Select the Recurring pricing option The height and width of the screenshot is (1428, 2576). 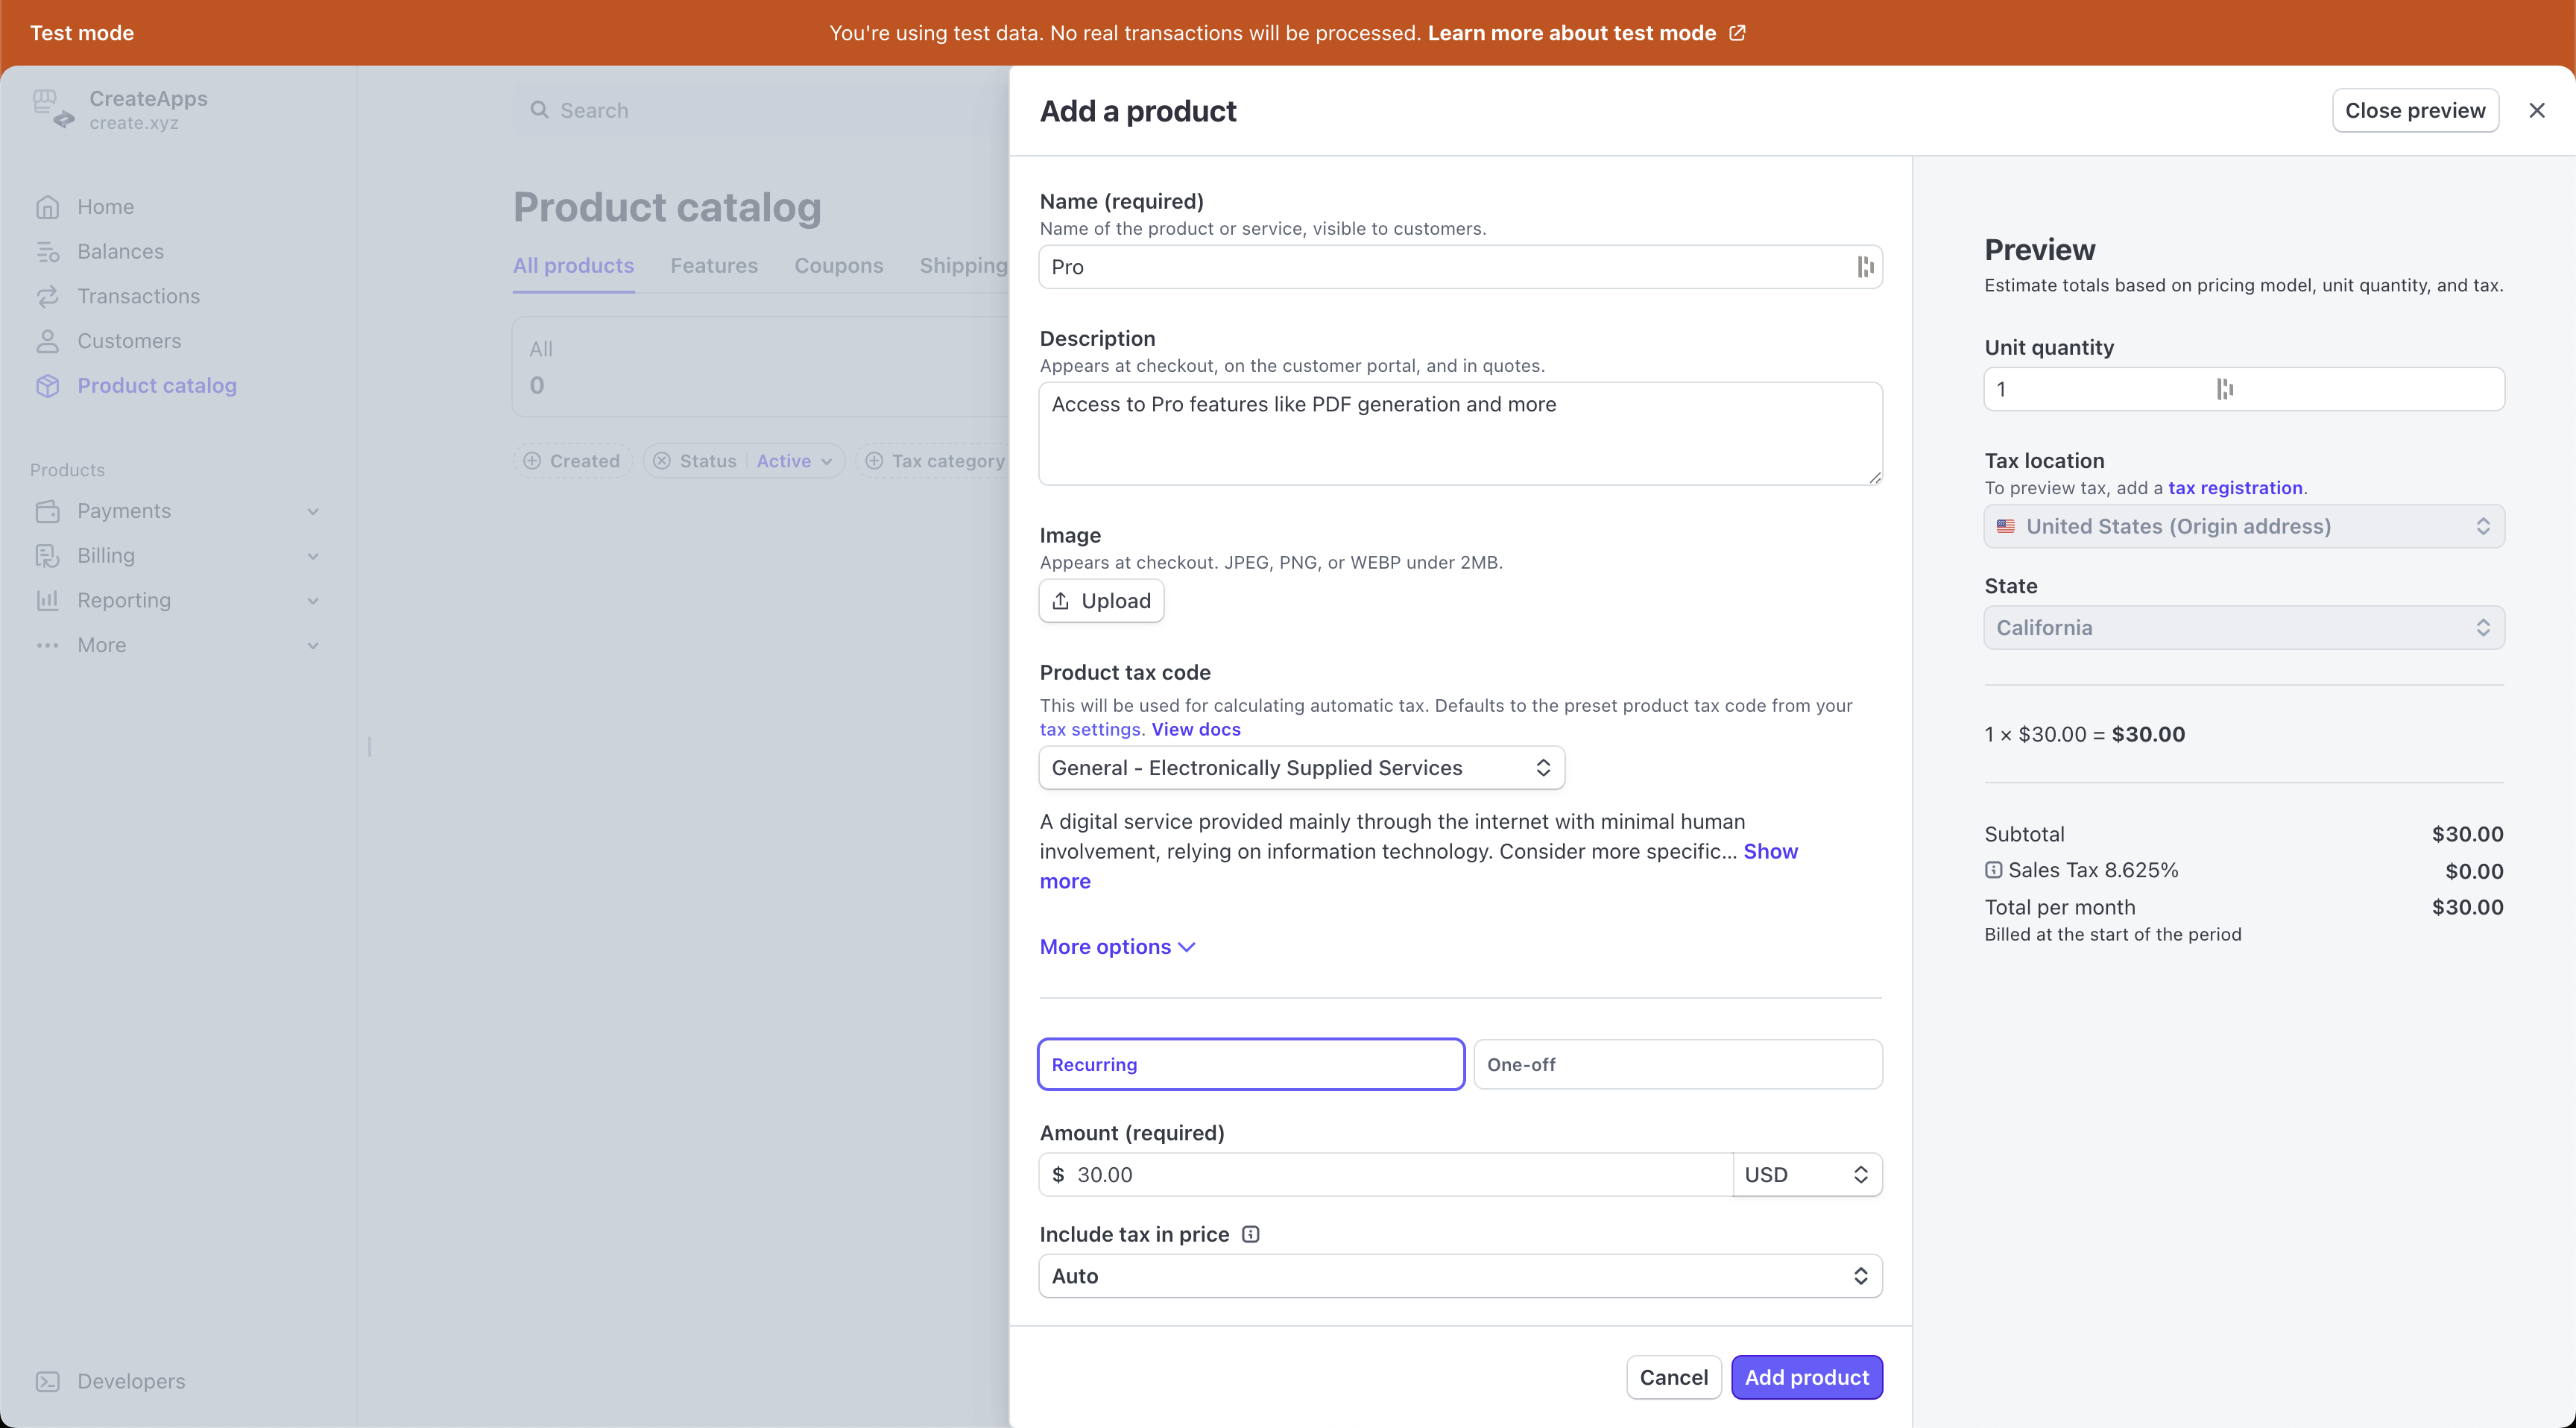pos(1250,1064)
